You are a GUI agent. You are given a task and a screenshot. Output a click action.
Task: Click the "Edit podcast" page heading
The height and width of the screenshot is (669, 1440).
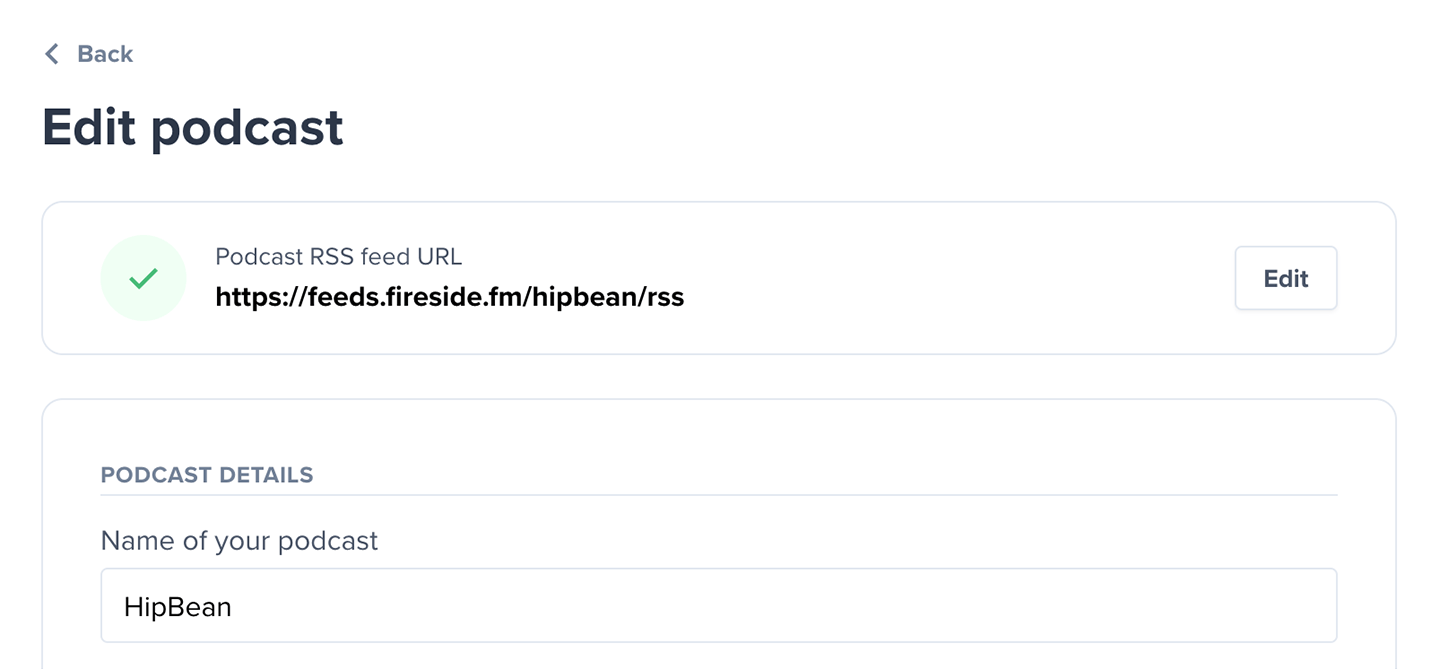tap(193, 128)
